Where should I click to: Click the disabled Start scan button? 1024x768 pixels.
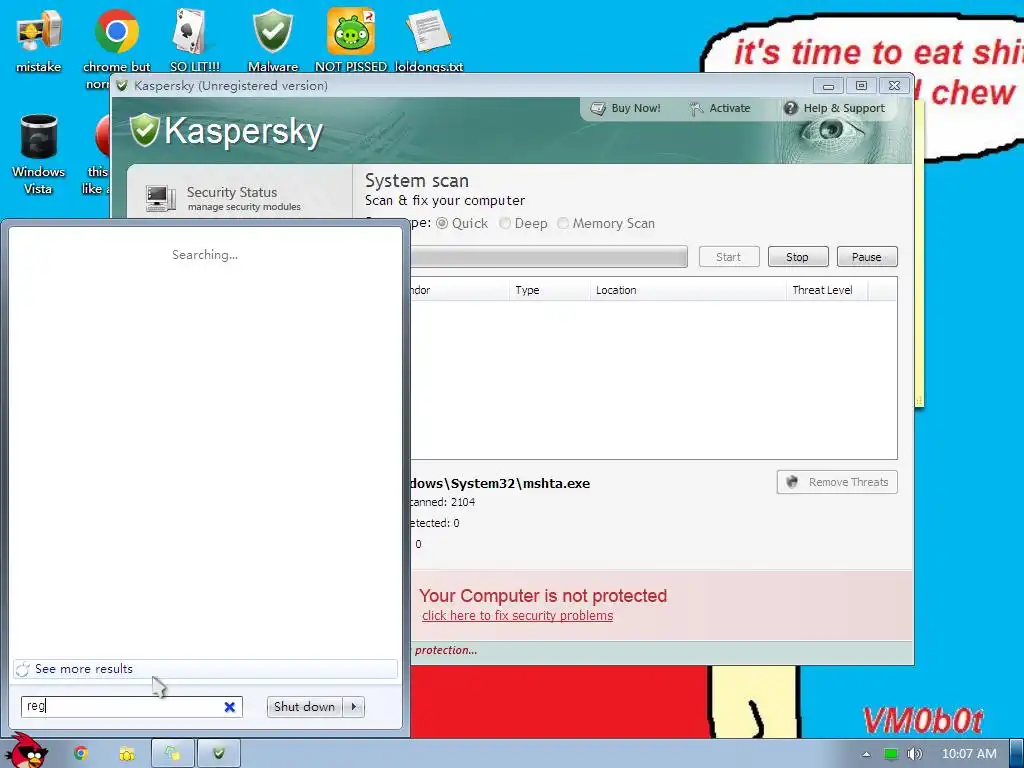tap(729, 257)
